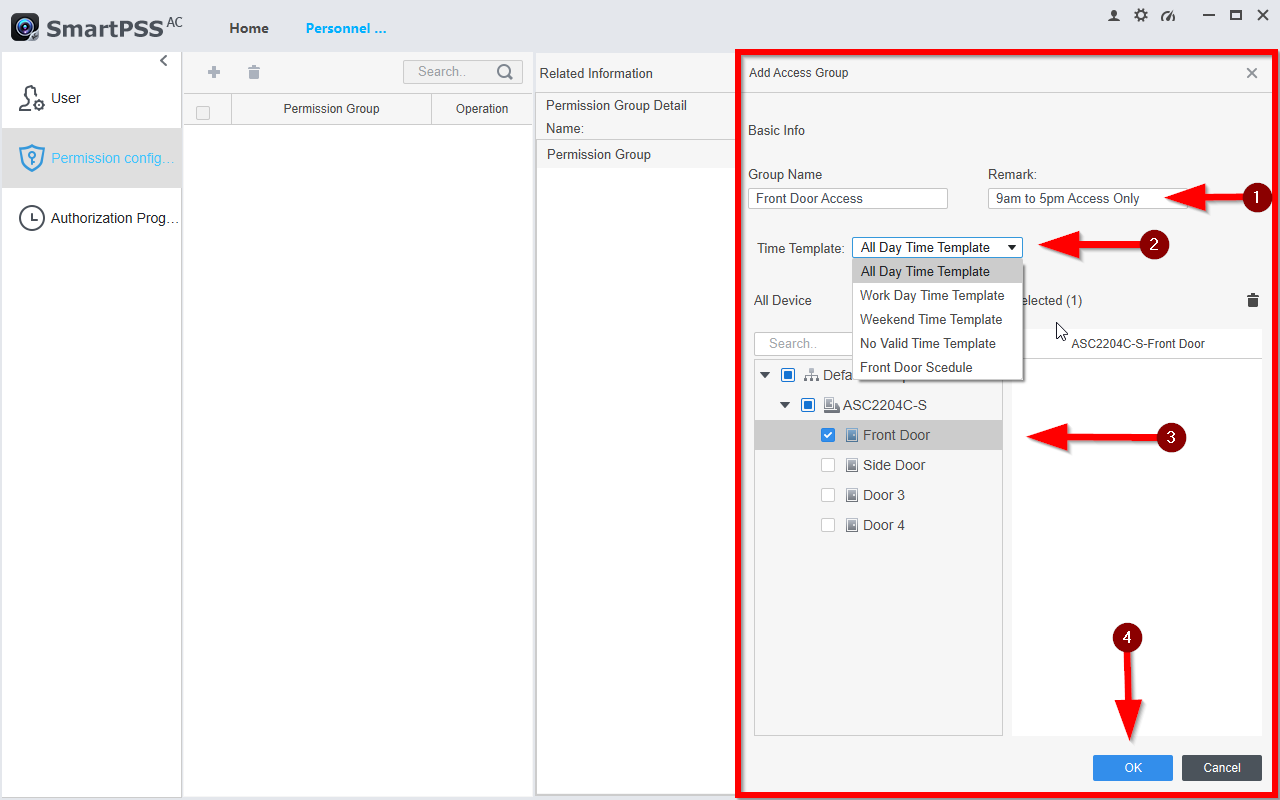Collapse the default group tree node
Image resolution: width=1280 pixels, height=800 pixels.
pos(766,375)
